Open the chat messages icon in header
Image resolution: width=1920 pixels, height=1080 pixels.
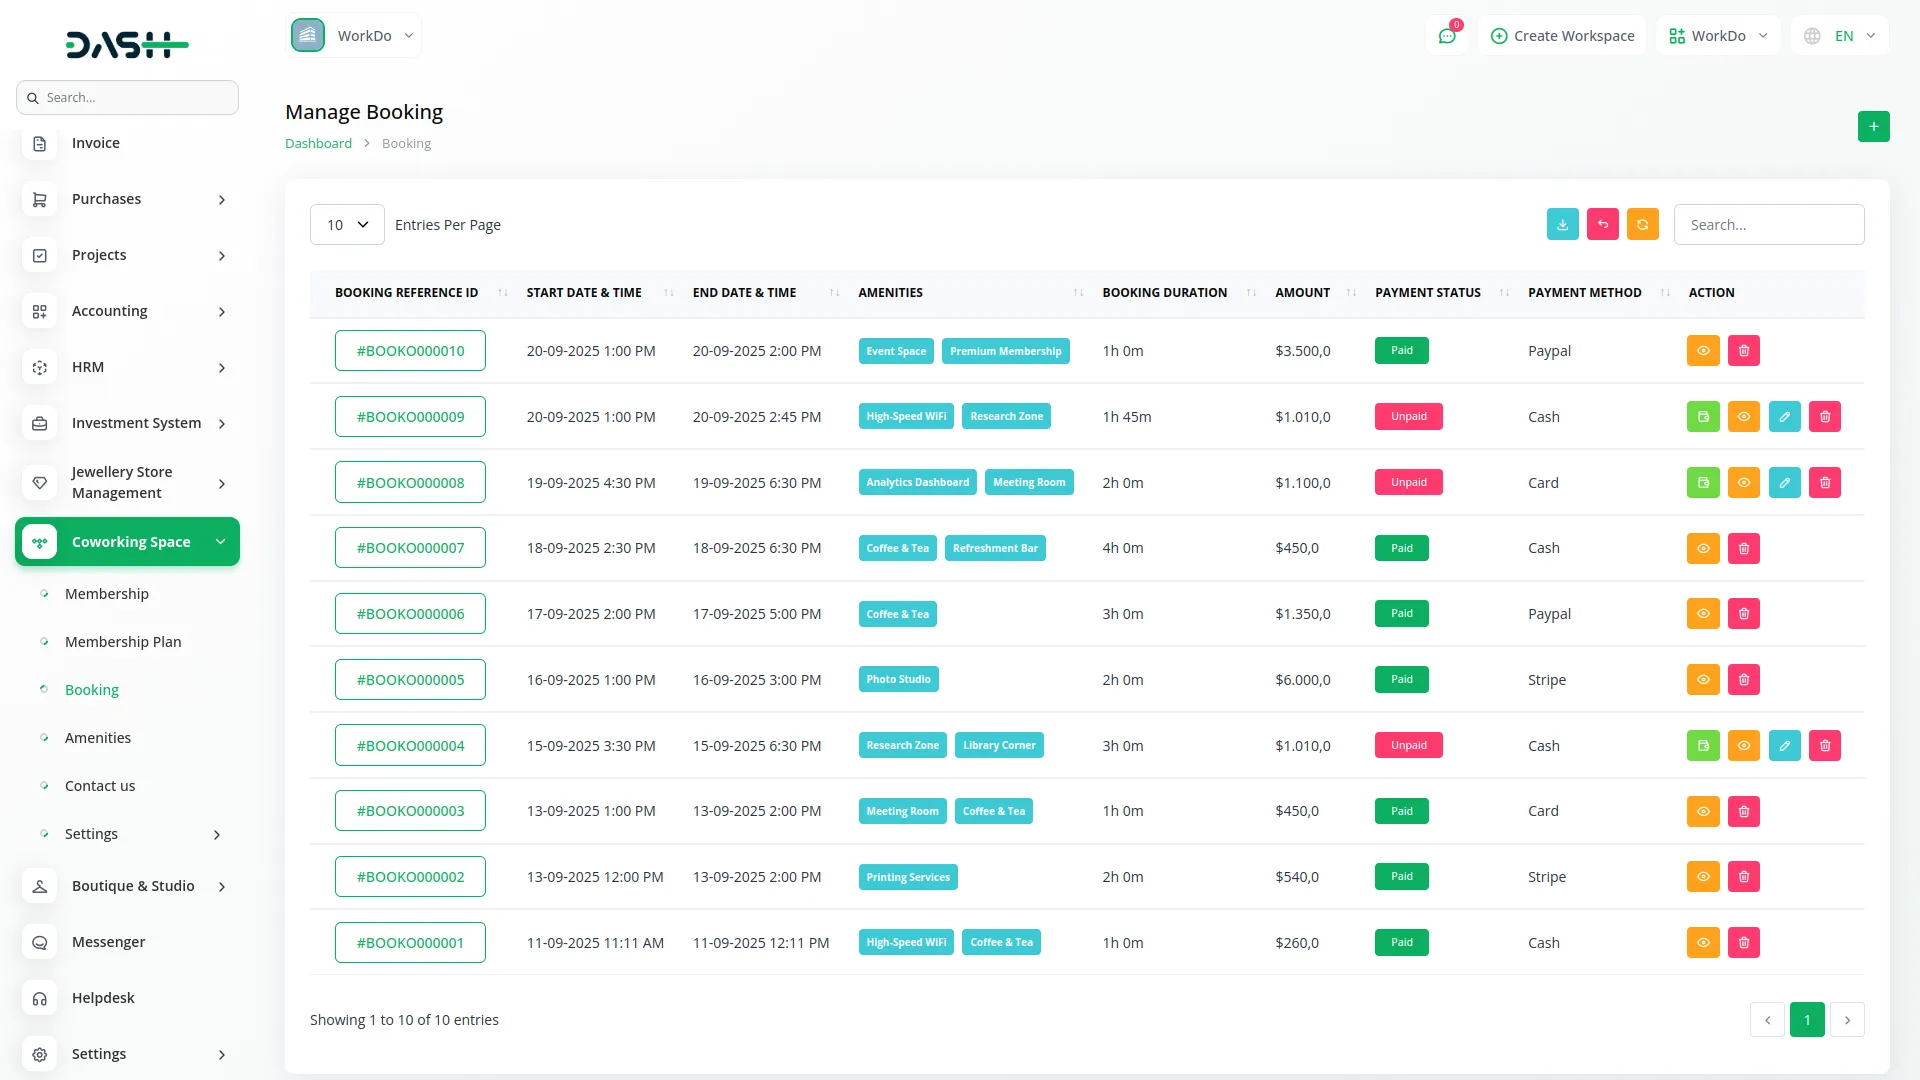[x=1447, y=36]
